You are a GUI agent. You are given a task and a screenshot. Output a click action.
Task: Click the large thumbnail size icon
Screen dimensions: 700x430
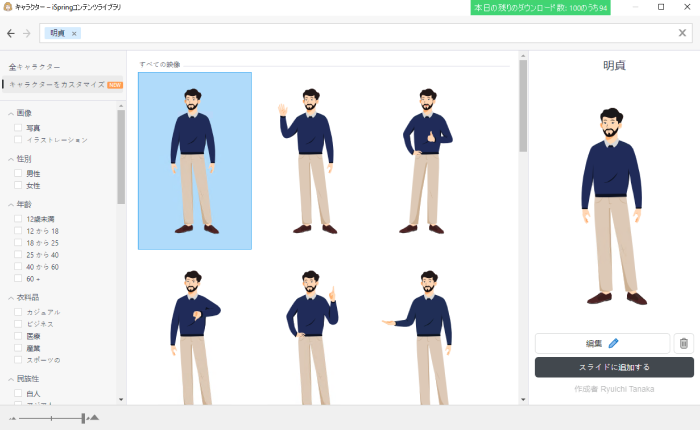[x=93, y=418]
